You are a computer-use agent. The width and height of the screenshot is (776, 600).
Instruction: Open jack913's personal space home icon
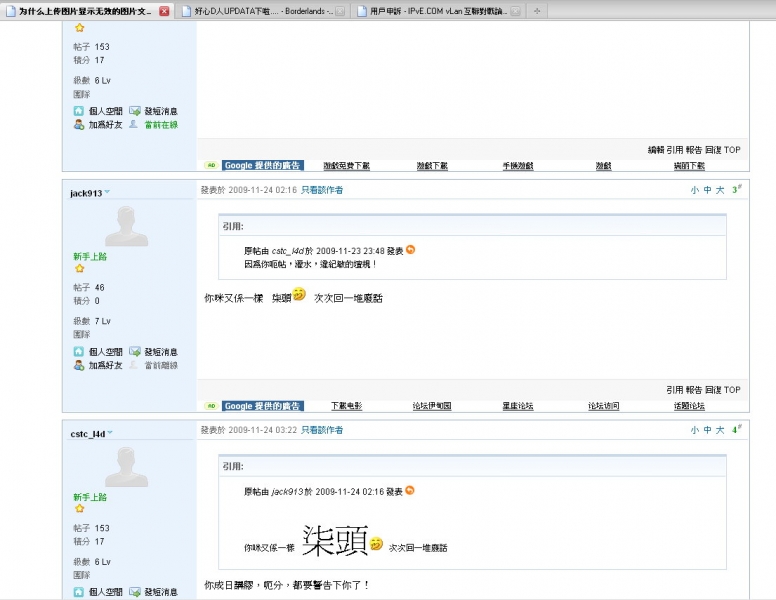79,352
